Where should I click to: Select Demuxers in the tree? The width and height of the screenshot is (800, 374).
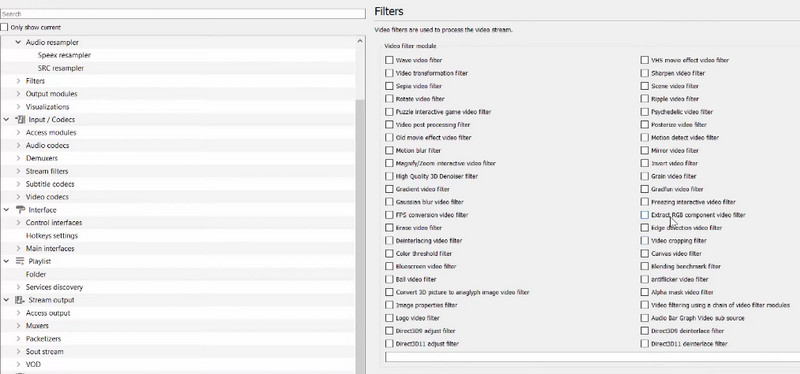click(42, 158)
